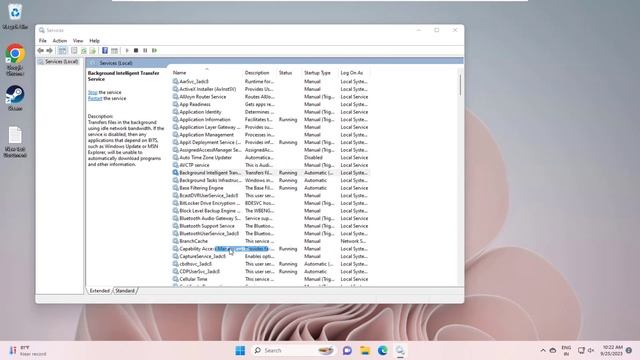Open the View menu
This screenshot has width=640, height=360.
[78, 41]
